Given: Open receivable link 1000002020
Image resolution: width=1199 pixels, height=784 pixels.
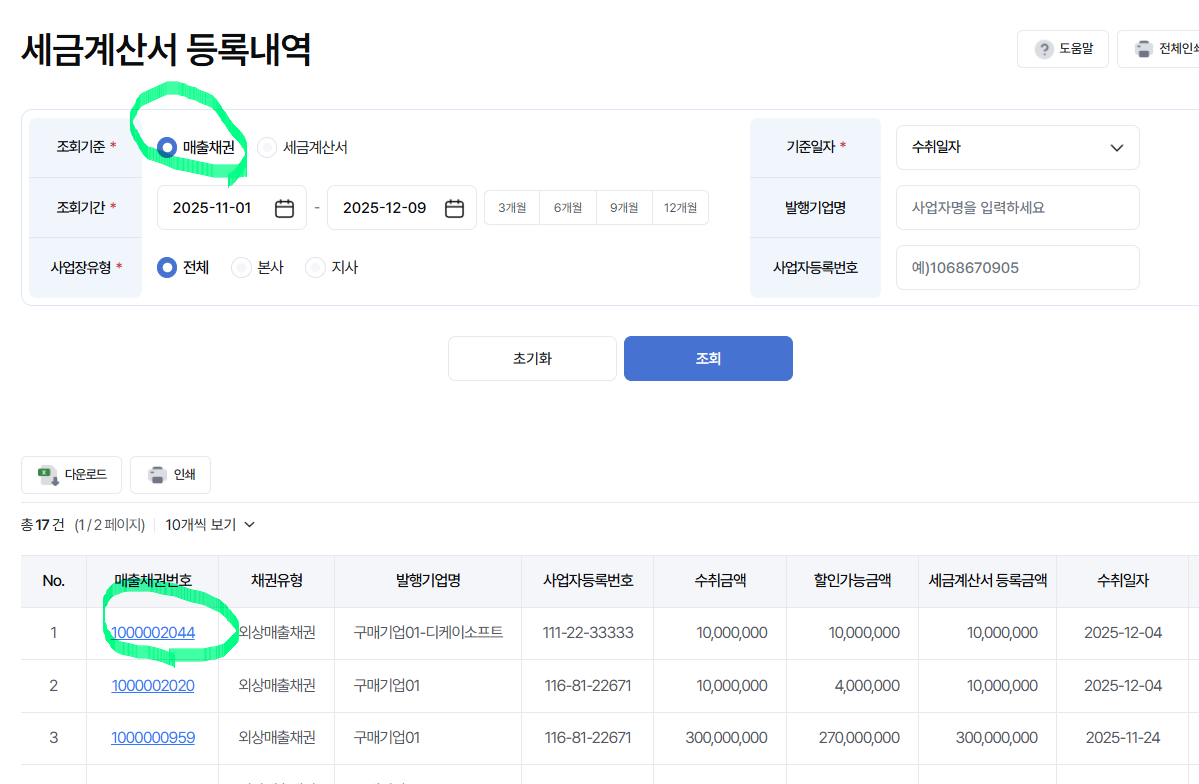Looking at the screenshot, I should 153,686.
